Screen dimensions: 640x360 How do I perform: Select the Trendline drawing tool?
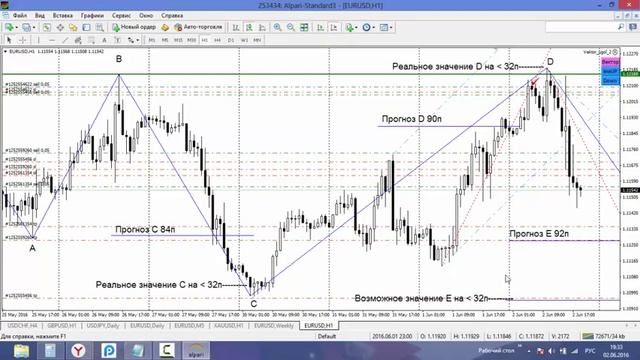click(65, 40)
